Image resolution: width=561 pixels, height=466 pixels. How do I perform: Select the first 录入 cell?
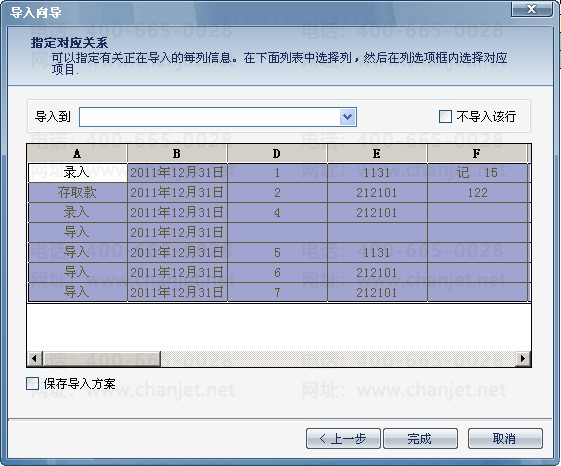77,173
